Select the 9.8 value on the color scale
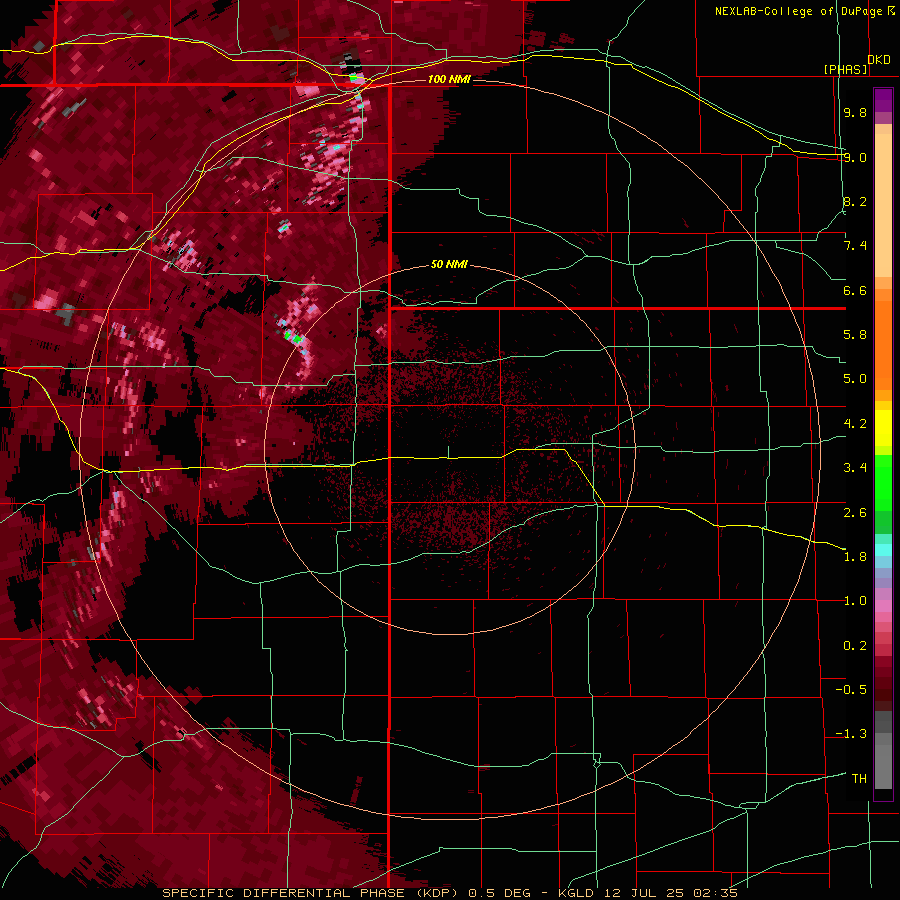The image size is (900, 900). tap(855, 112)
